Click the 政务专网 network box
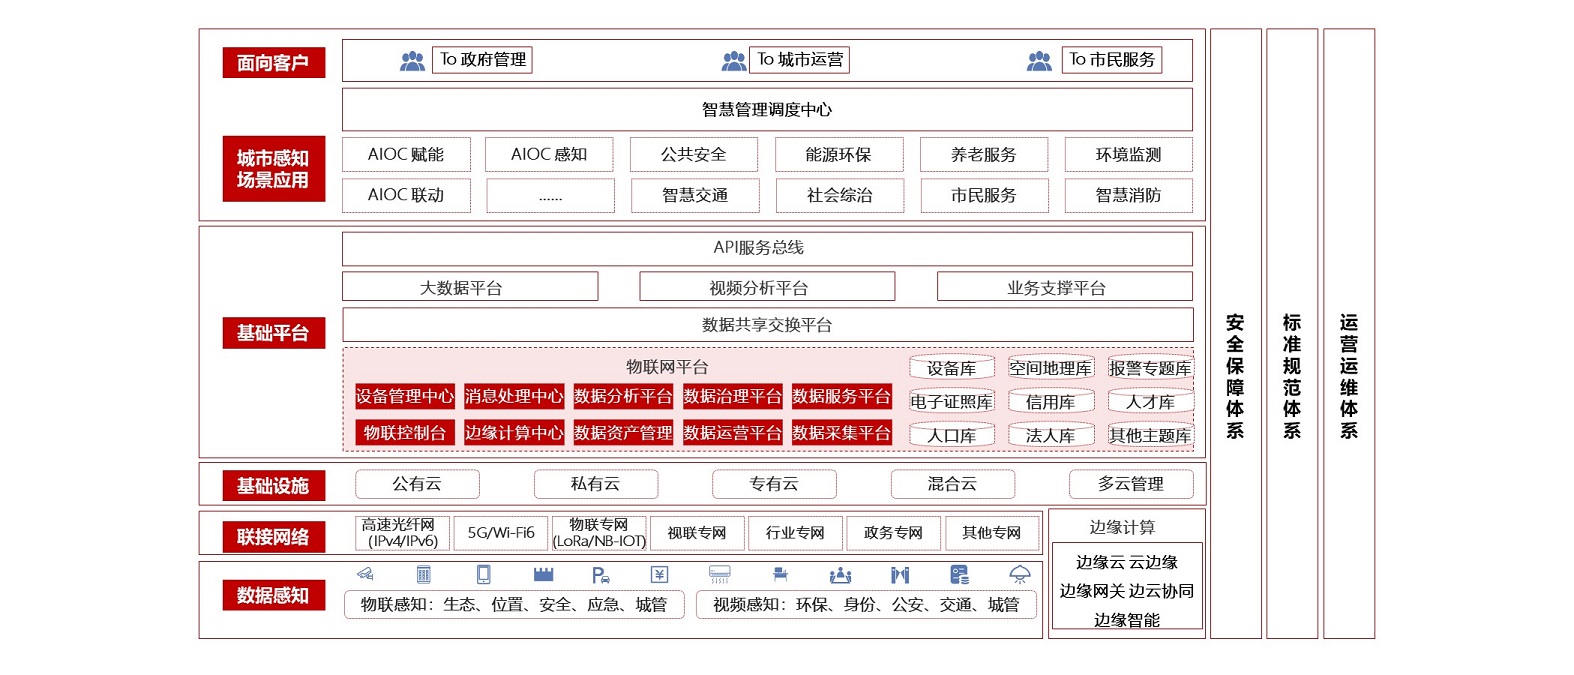Screen dimensions: 1574x675 click(893, 533)
